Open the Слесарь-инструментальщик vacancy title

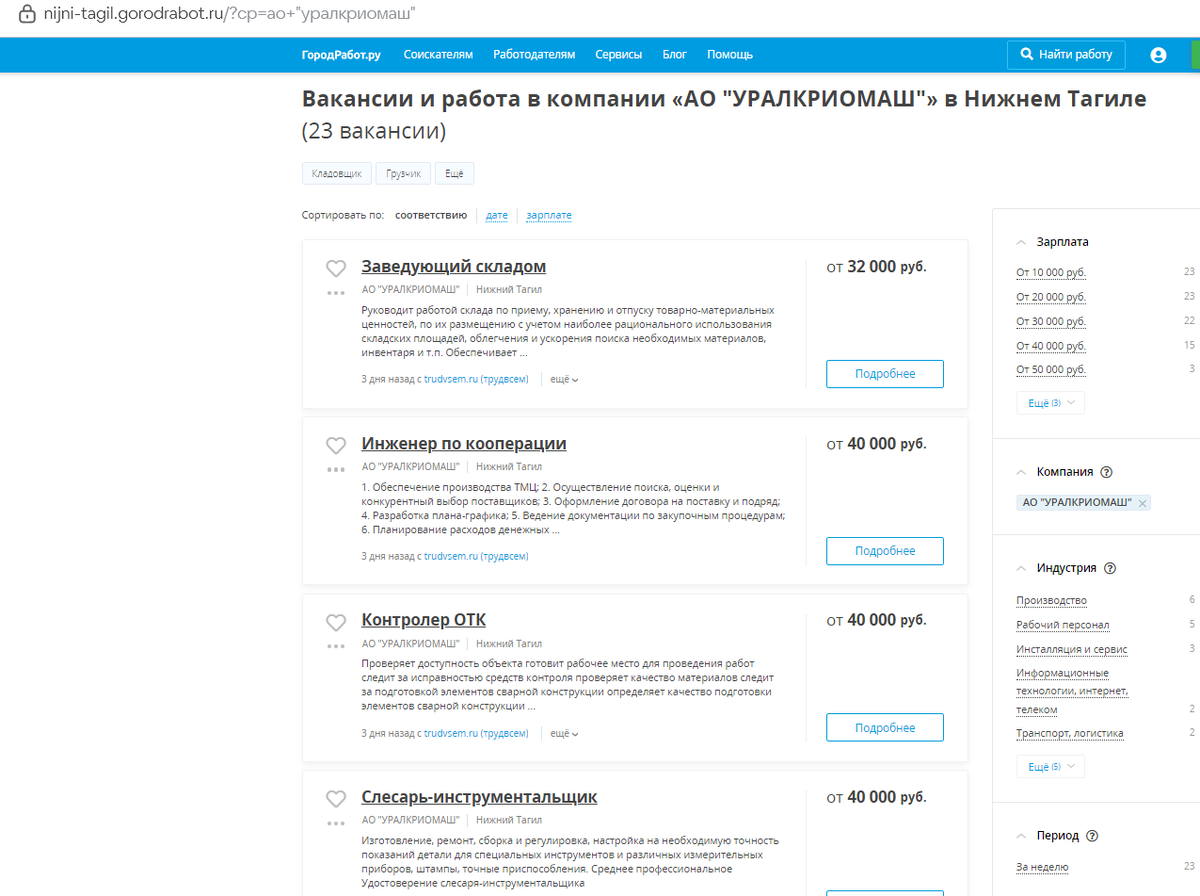[x=479, y=797]
